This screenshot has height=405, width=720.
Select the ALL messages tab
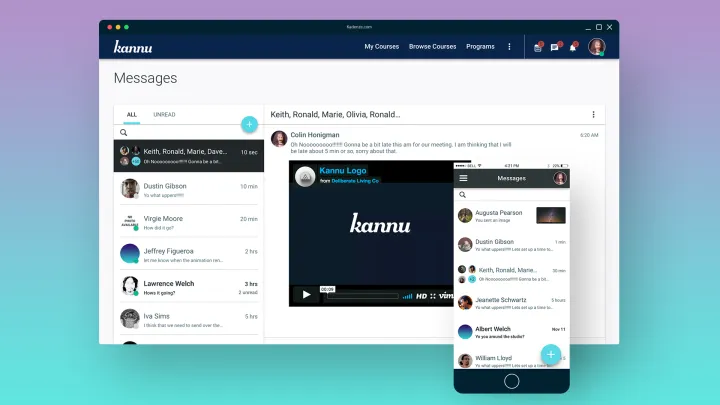(131, 115)
